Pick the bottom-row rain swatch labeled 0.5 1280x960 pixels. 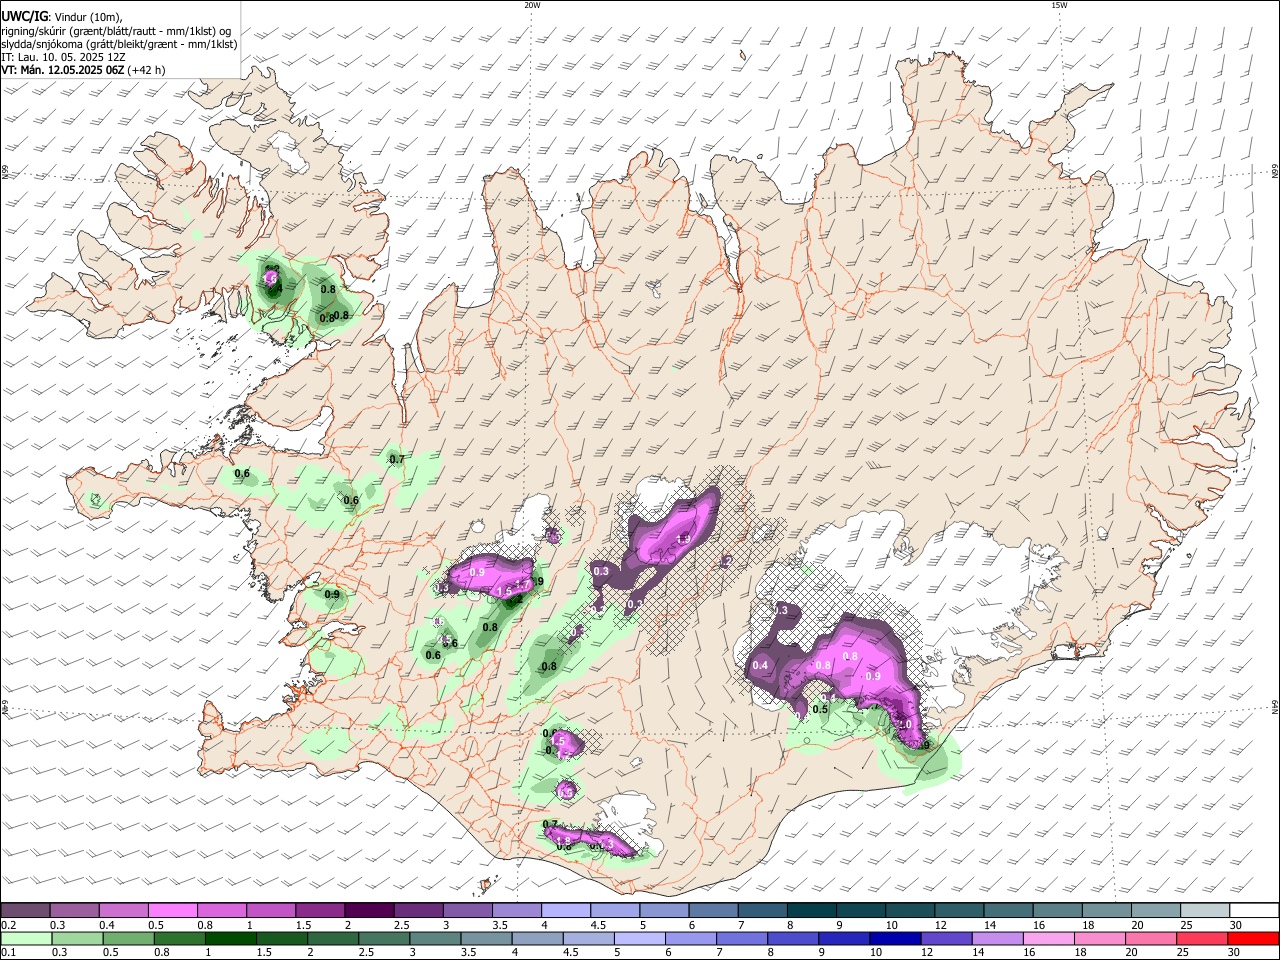tap(129, 938)
